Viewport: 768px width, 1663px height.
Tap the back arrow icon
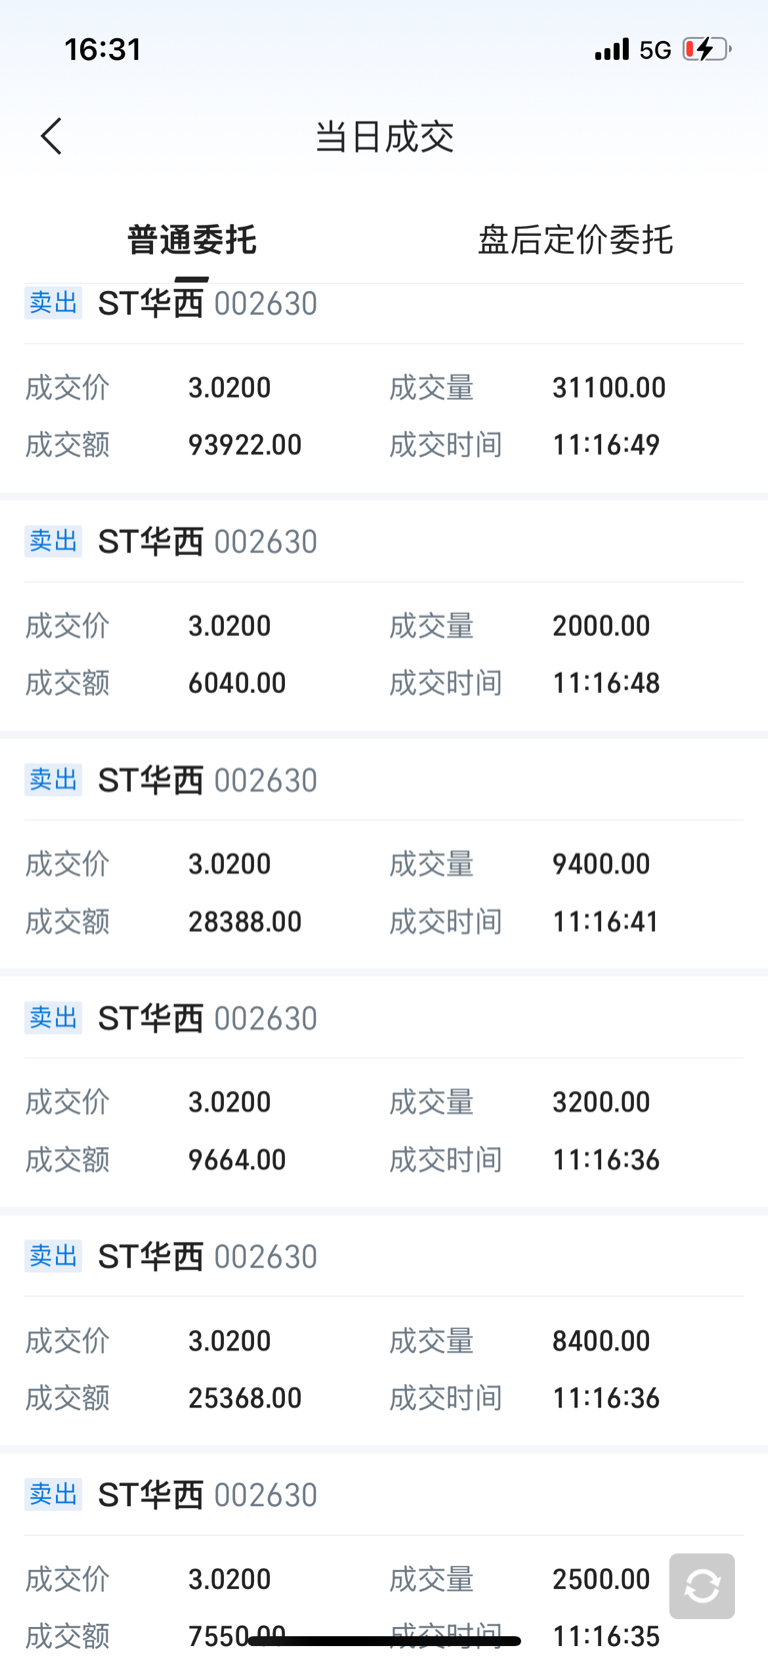[x=52, y=136]
